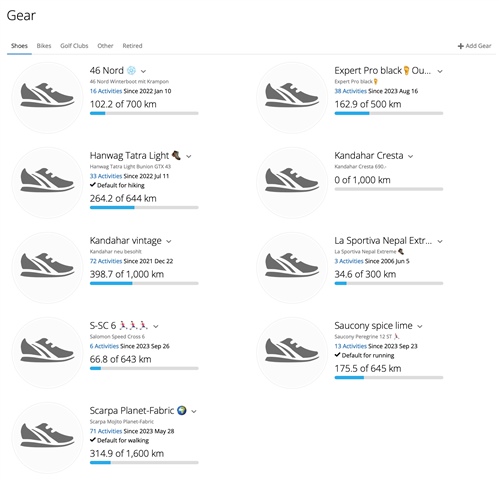
Task: Click the 46 Nord title
Action: (x=107, y=70)
